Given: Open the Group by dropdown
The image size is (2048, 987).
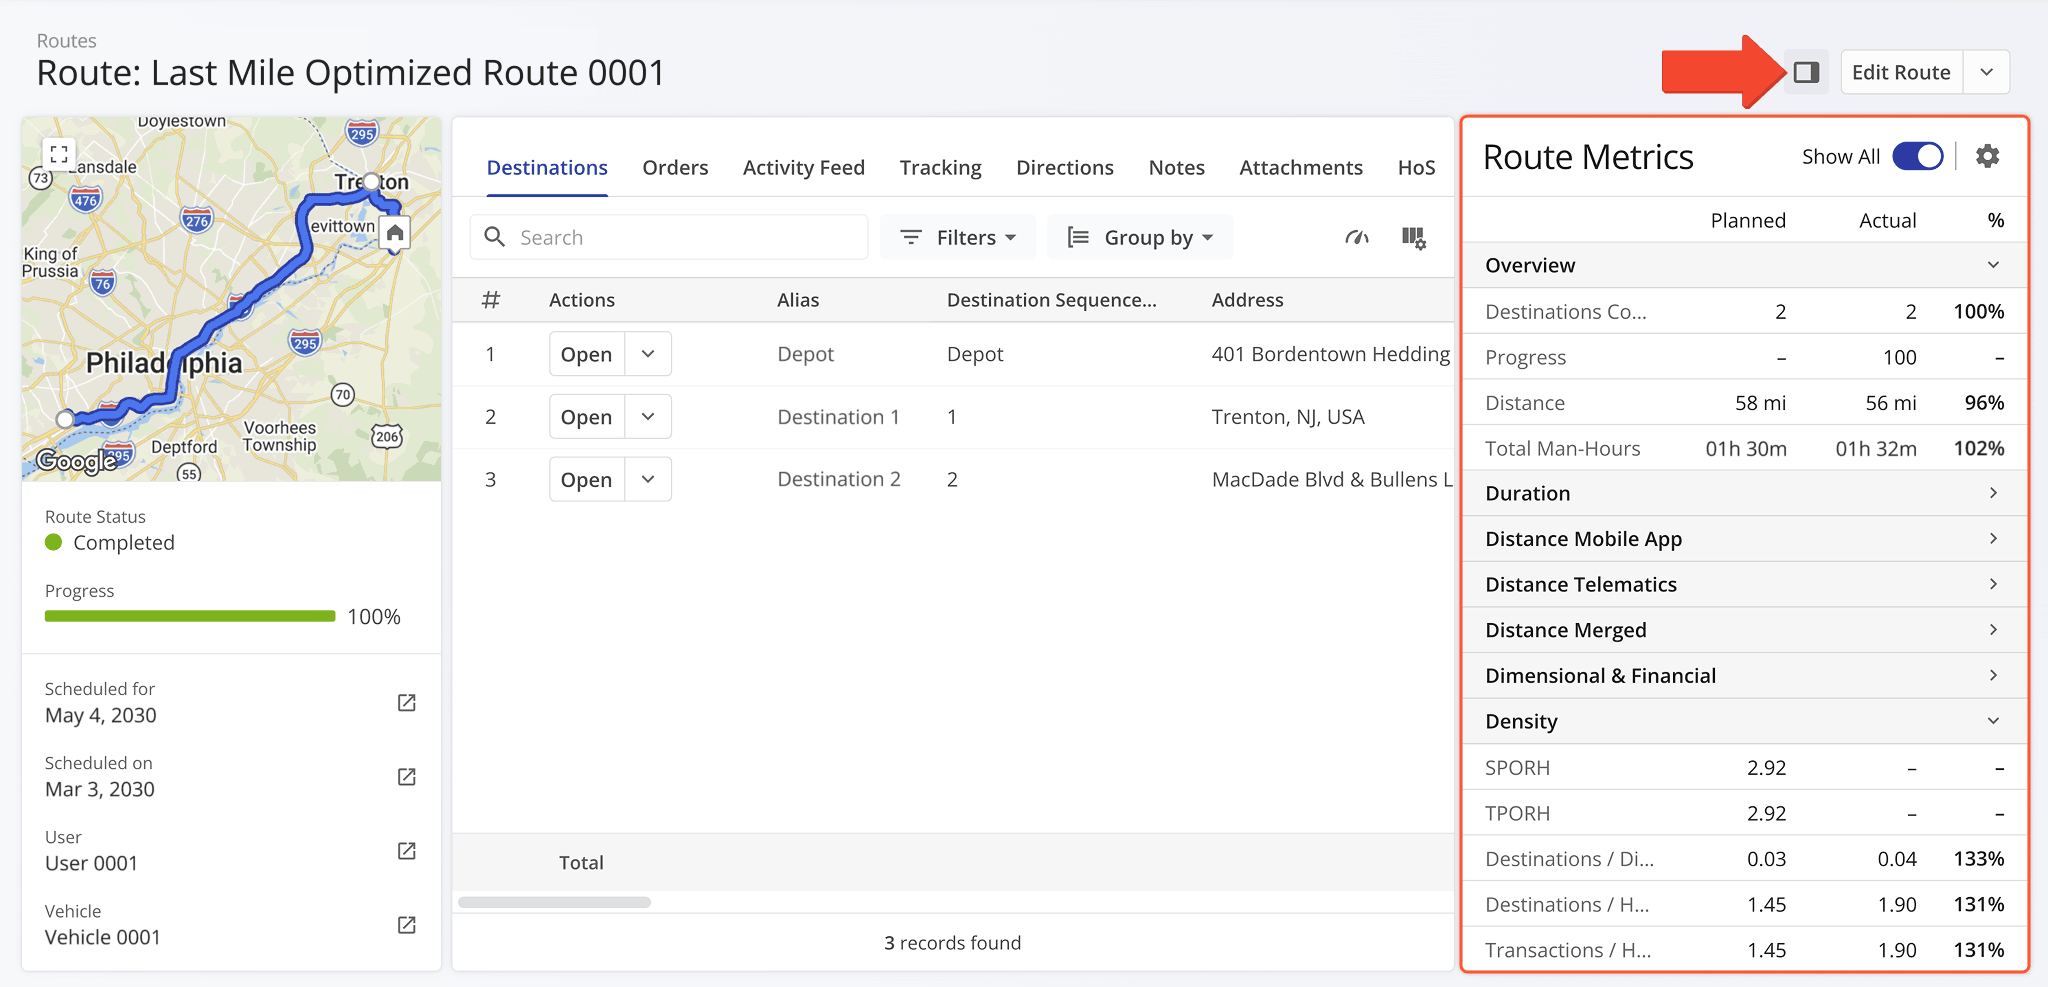Looking at the screenshot, I should 1140,237.
